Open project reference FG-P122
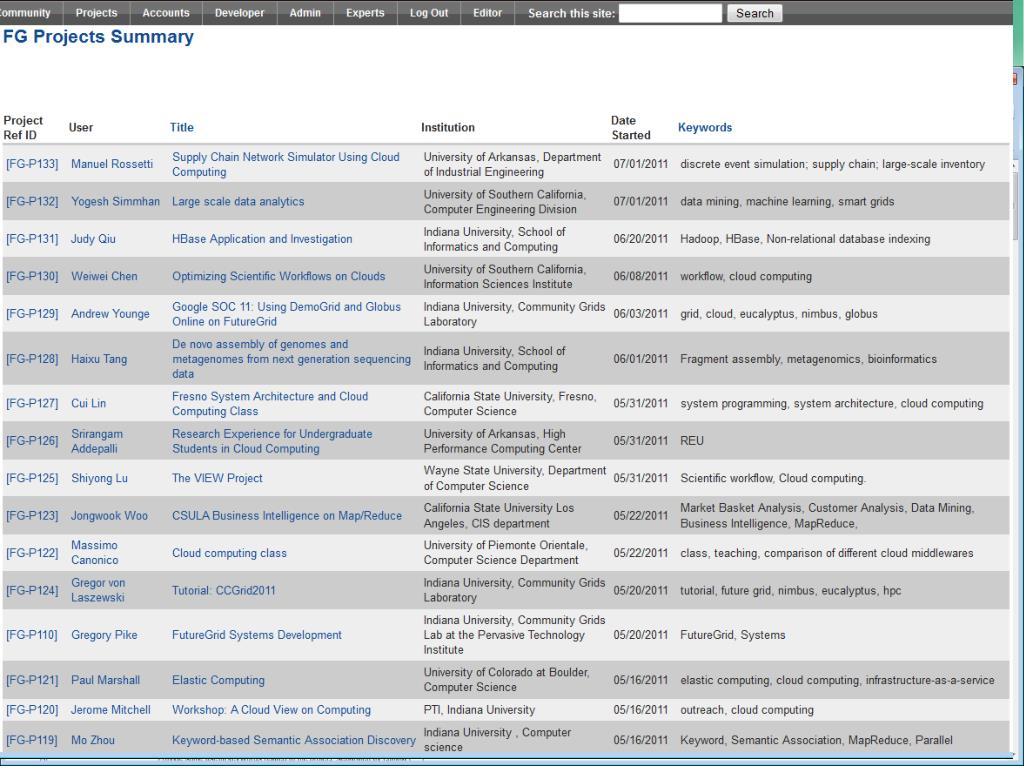 tap(32, 553)
